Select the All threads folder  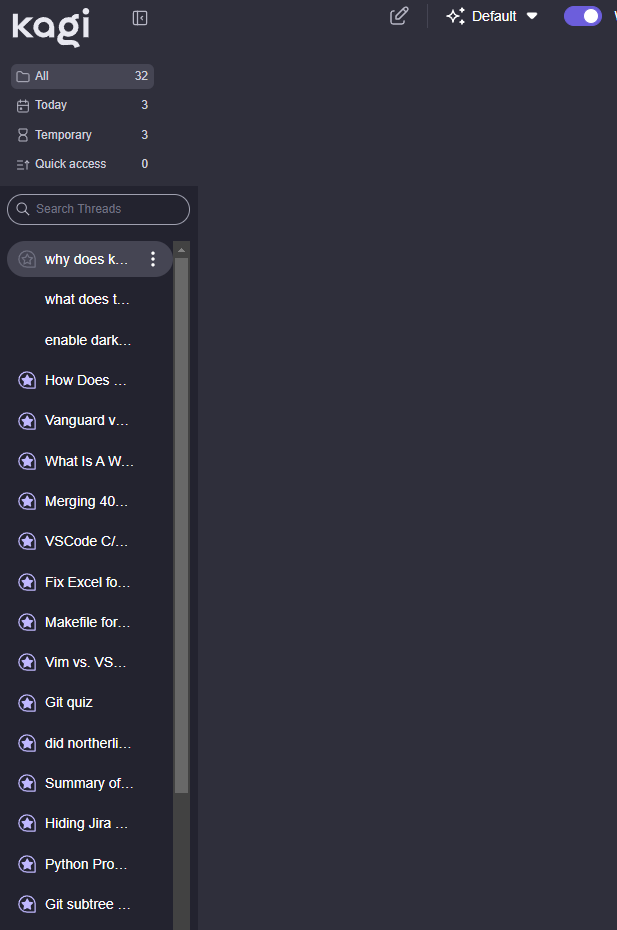82,76
